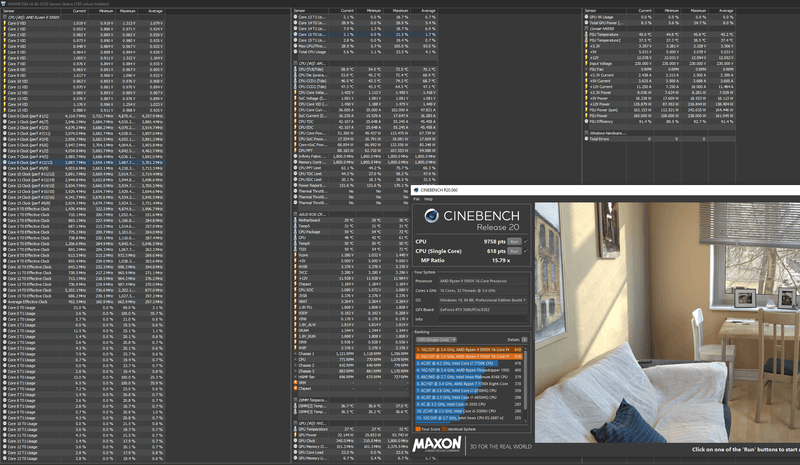Click the CPU PPT power icon
The height and width of the screenshot is (465, 800).
tap(295, 151)
